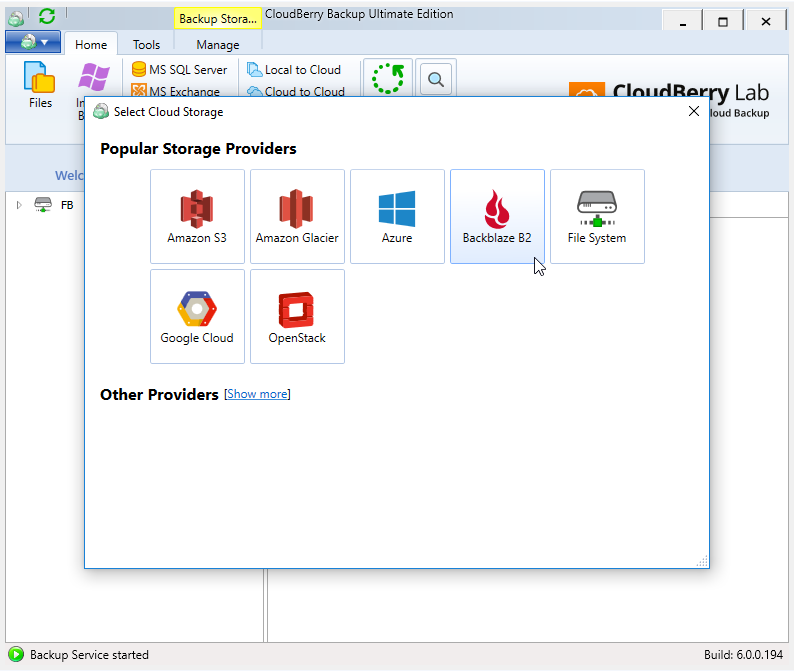Image resolution: width=794 pixels, height=671 pixels.
Task: Click the 'Backup Service started' status text
Action: coord(89,655)
